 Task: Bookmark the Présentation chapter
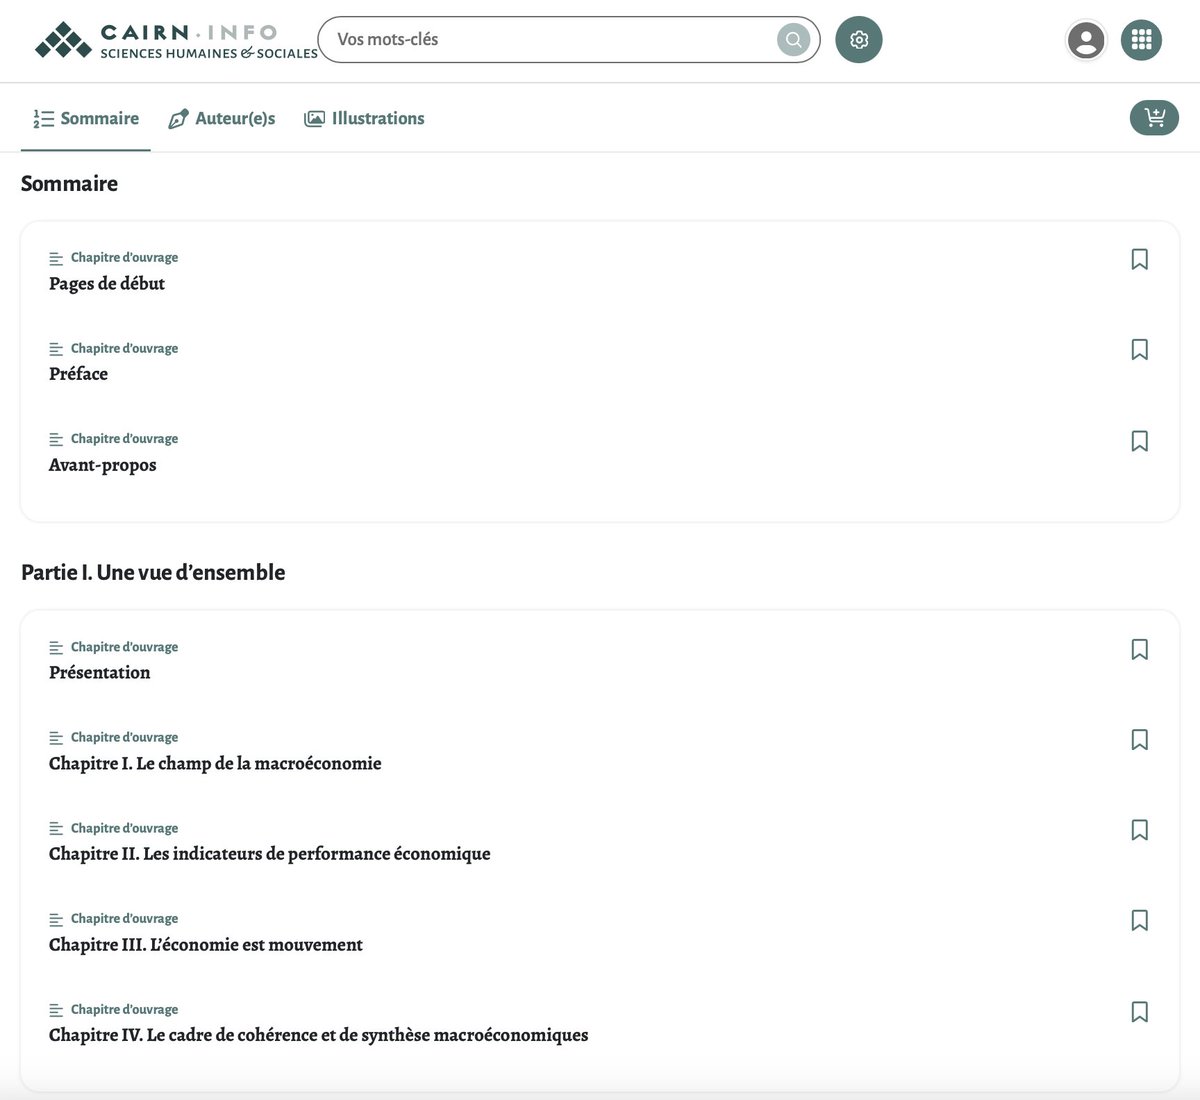pos(1139,649)
